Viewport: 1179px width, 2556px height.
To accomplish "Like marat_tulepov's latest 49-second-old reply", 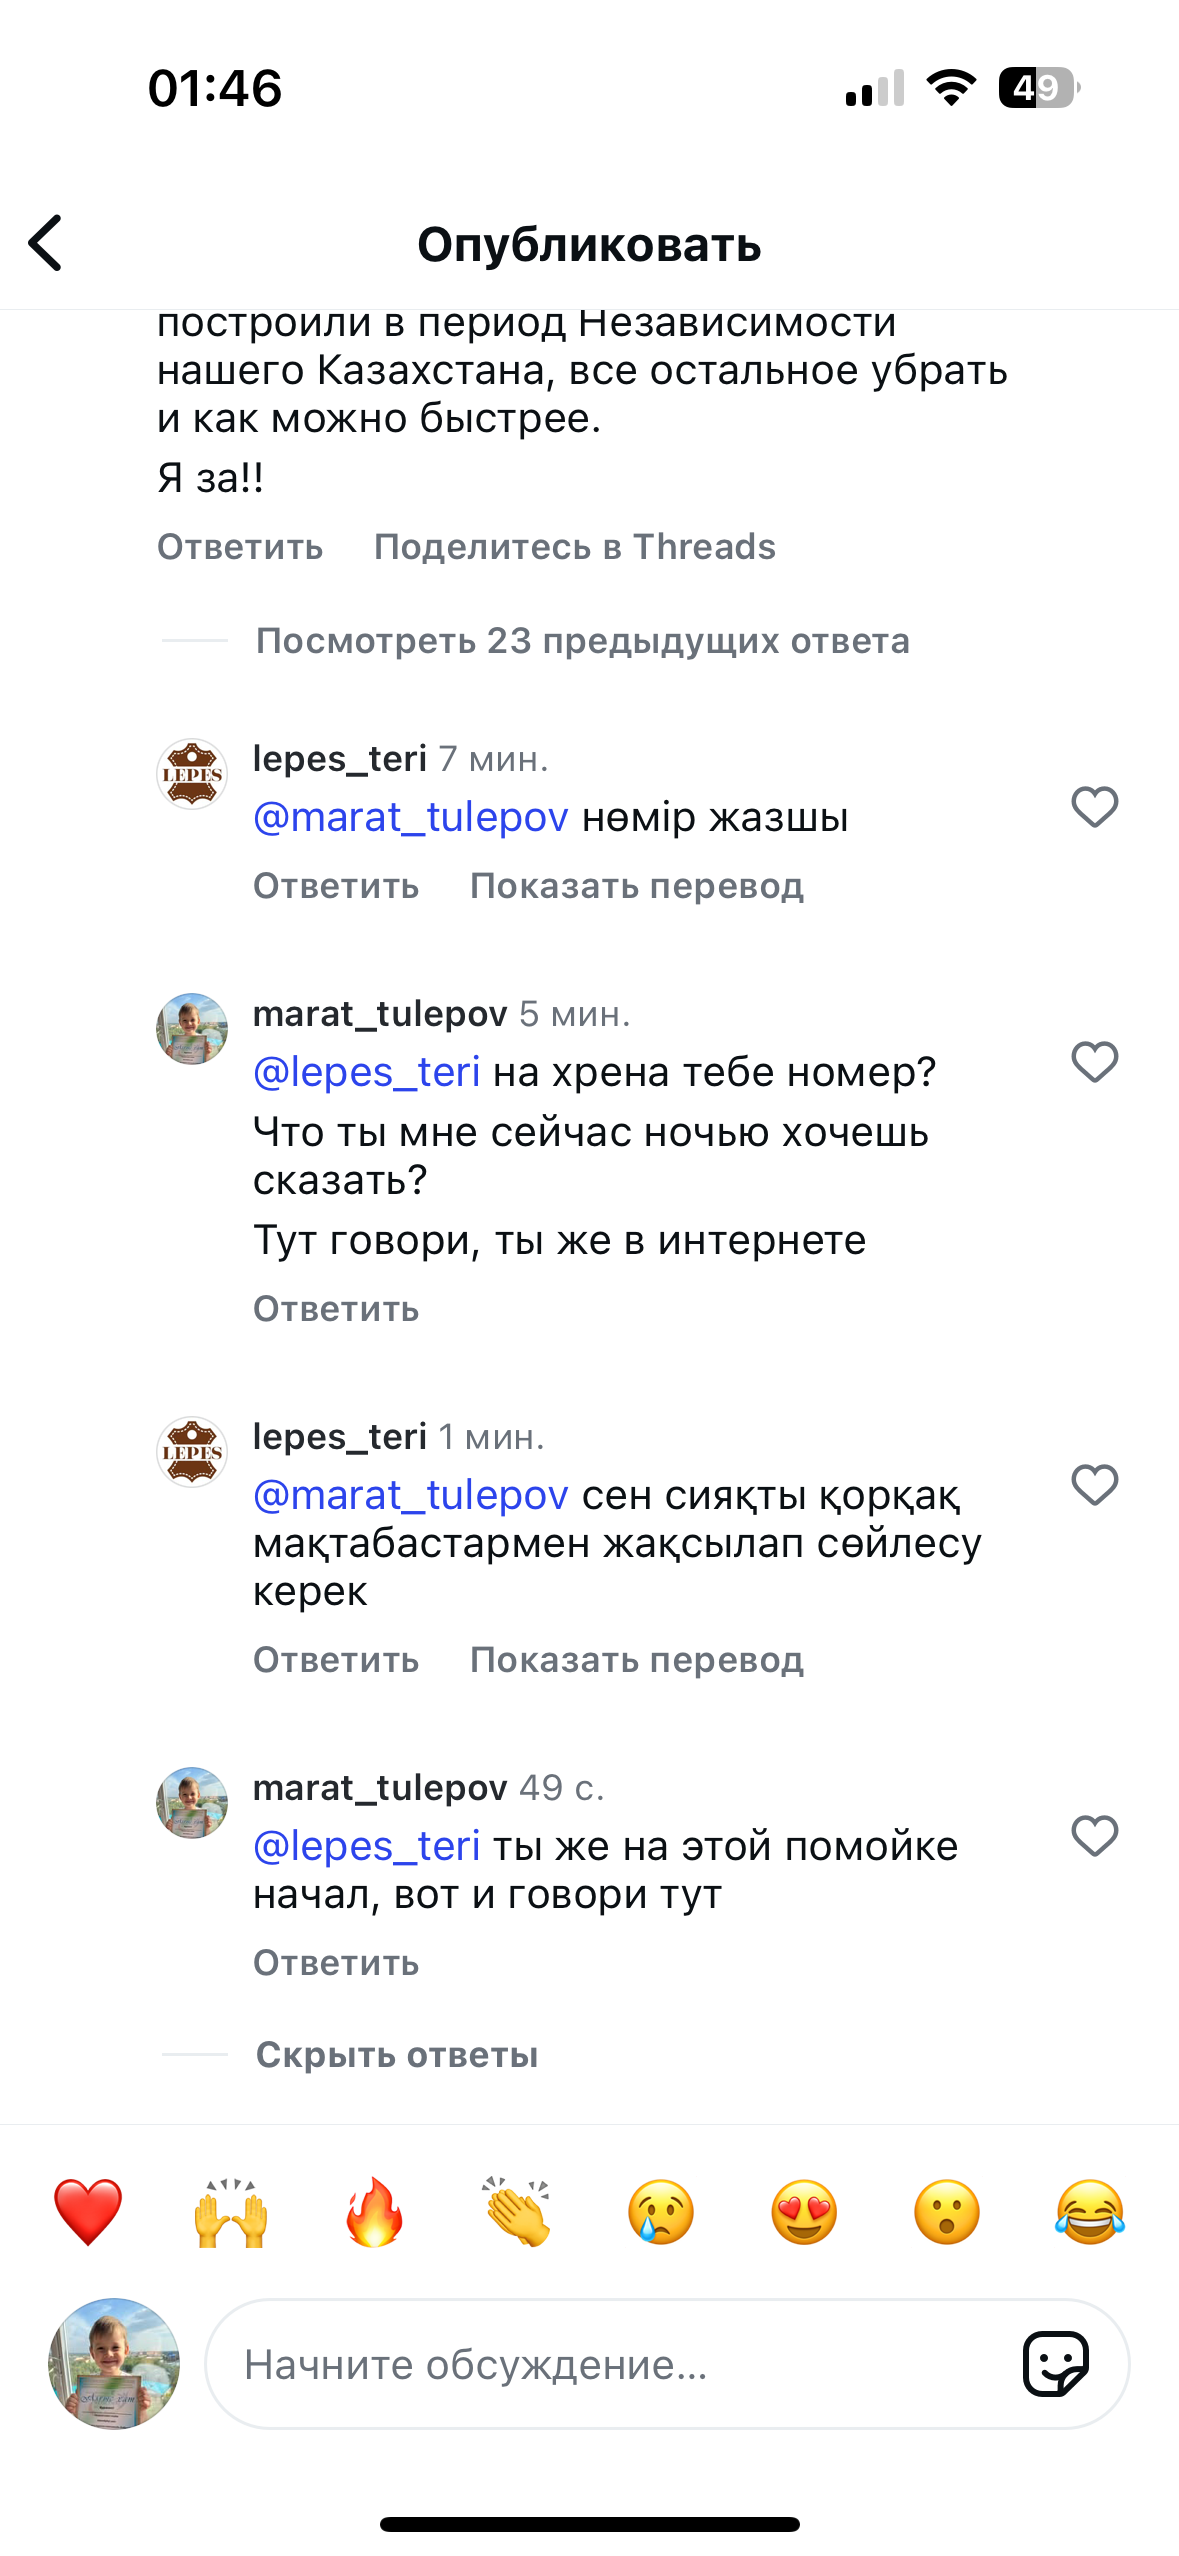I will 1094,1836.
